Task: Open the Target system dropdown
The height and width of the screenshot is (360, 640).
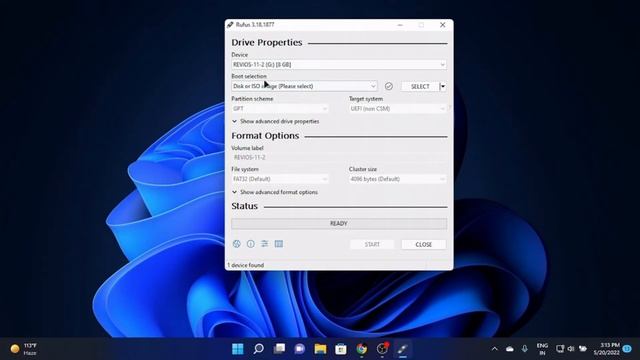Action: point(398,109)
